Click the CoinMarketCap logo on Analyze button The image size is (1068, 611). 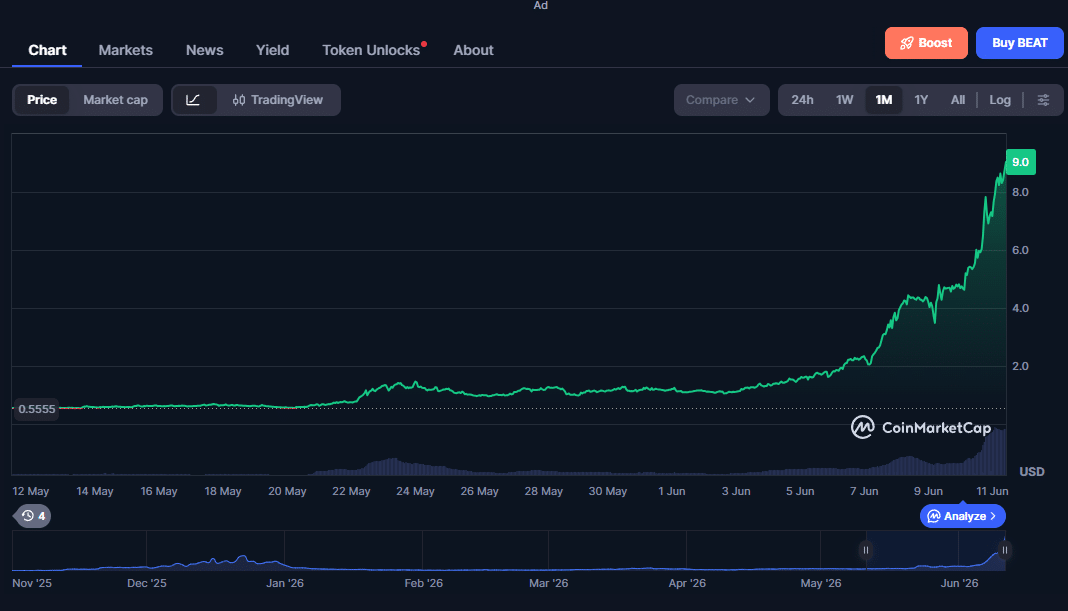[x=934, y=516]
